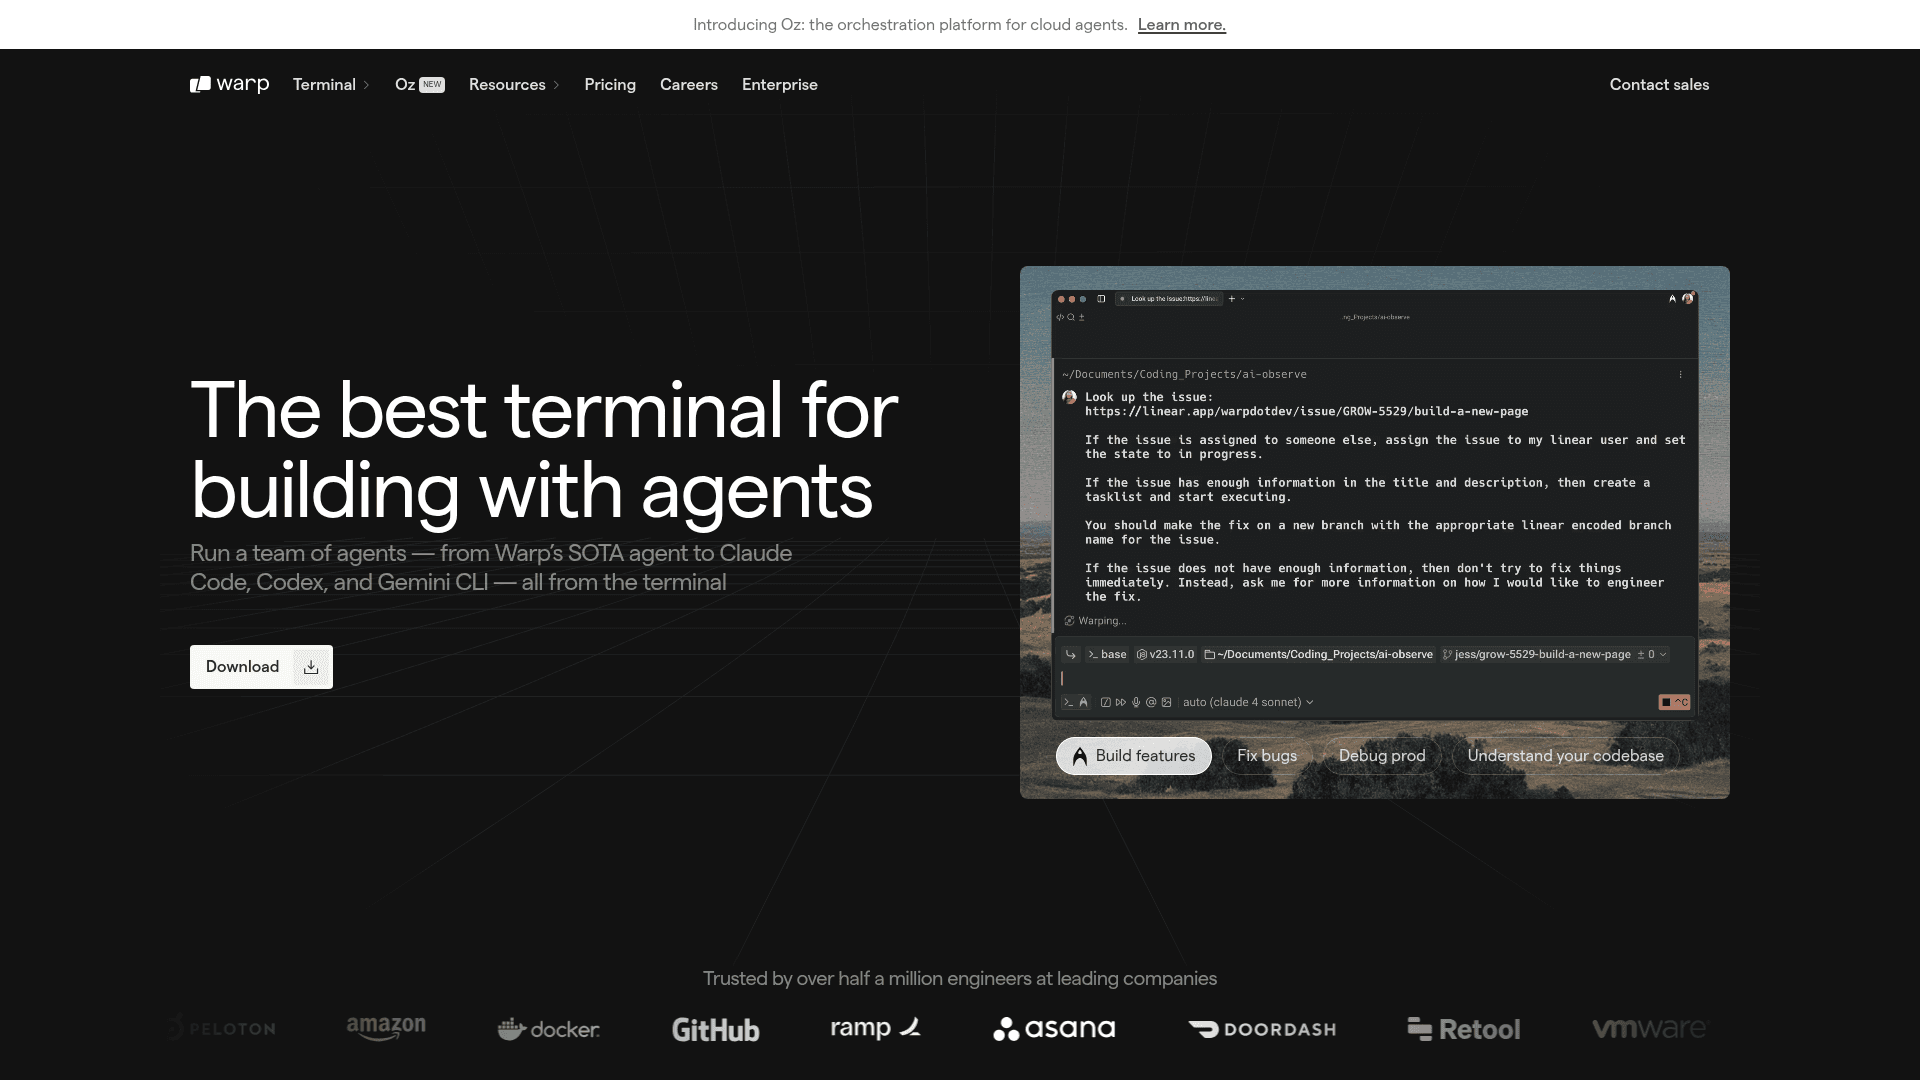Click the code view icon in the terminal header

coord(1060,316)
